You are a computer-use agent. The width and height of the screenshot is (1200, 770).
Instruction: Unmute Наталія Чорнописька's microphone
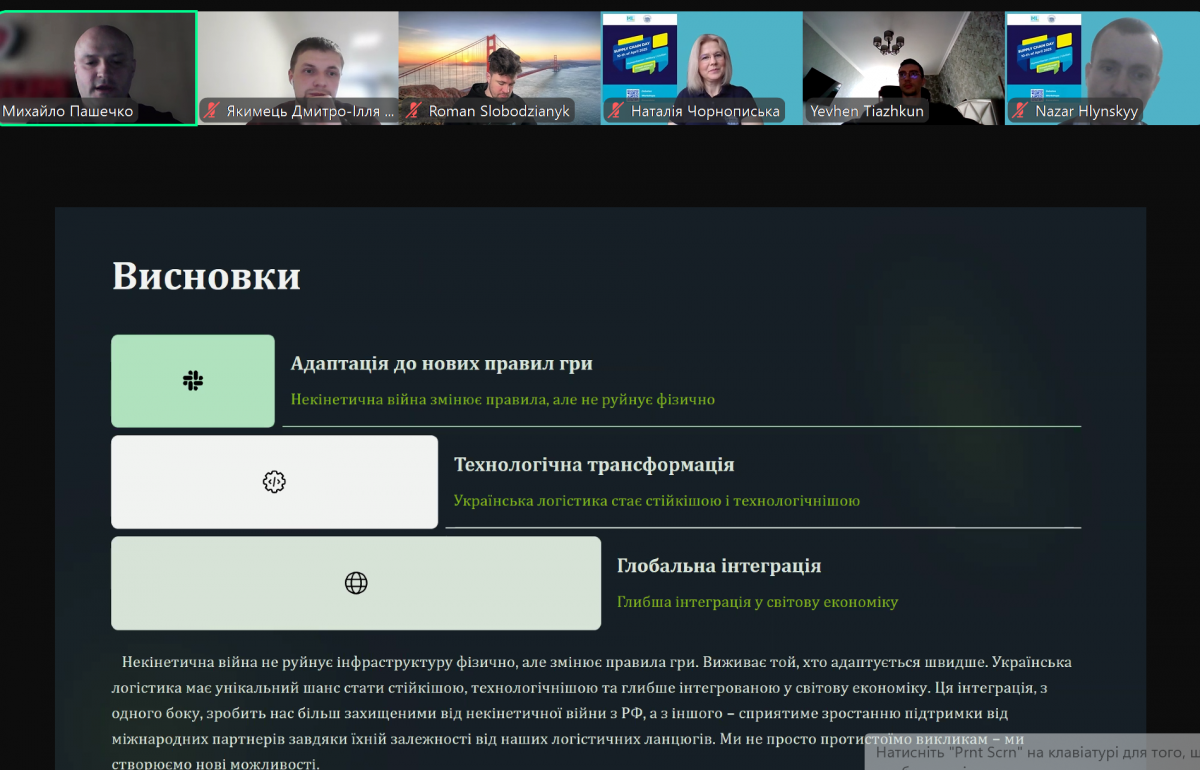[615, 110]
